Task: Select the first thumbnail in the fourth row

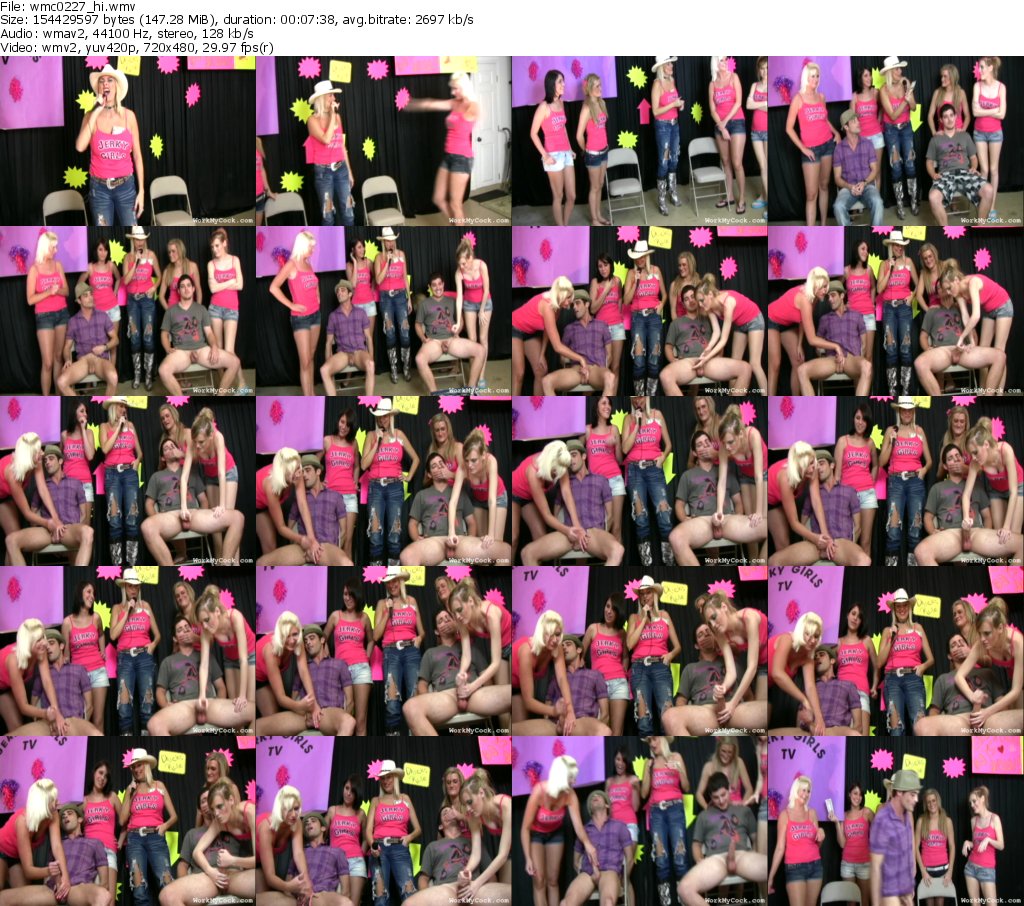Action: click(x=128, y=651)
